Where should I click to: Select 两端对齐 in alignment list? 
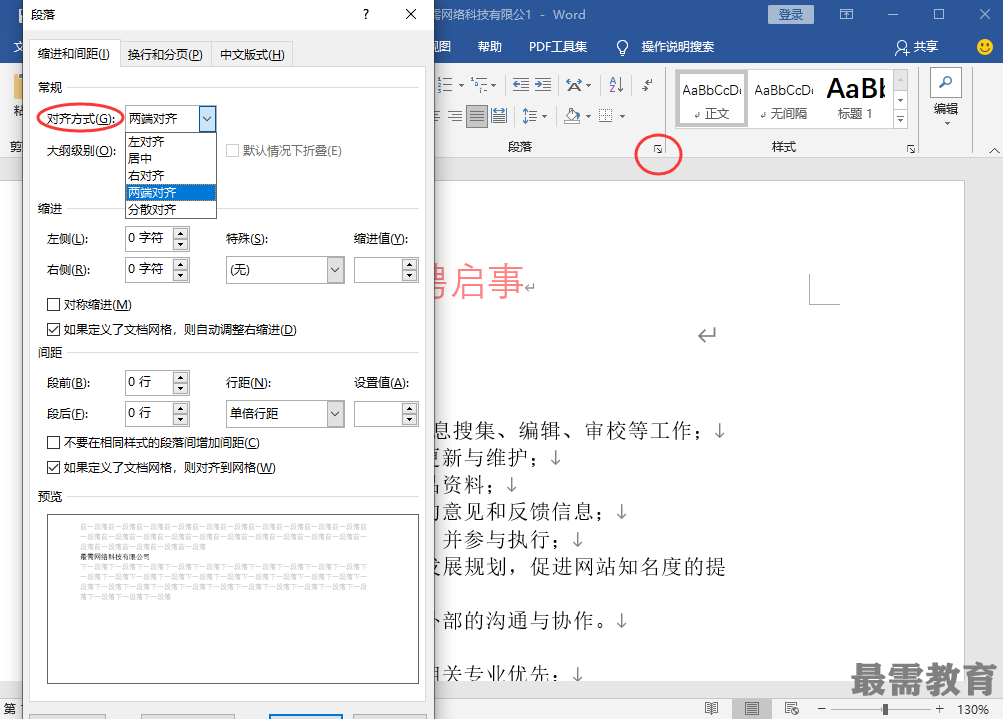point(171,193)
